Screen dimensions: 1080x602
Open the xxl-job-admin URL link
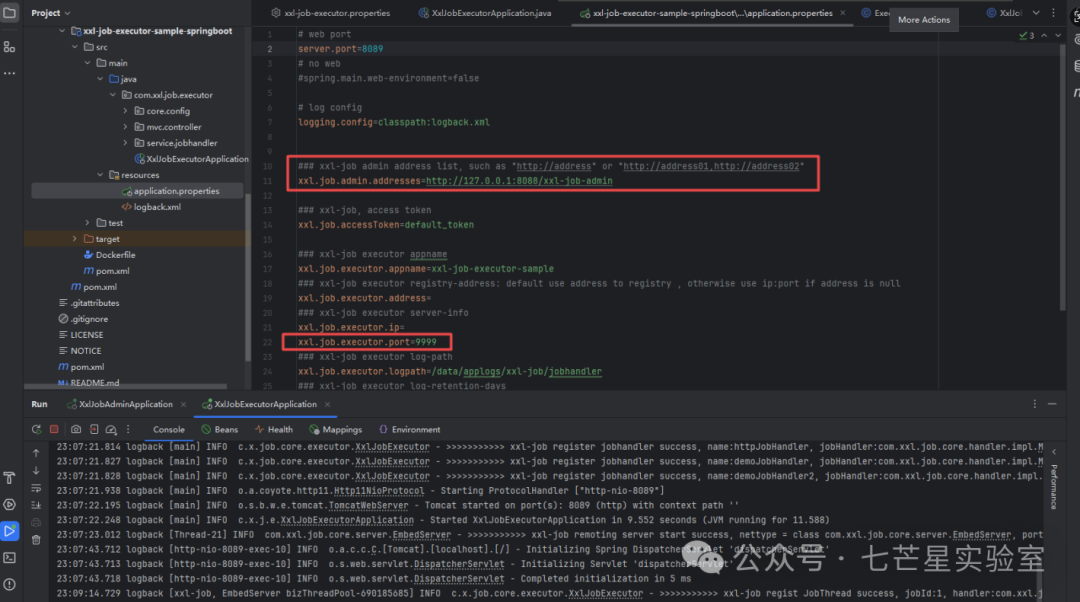519,180
